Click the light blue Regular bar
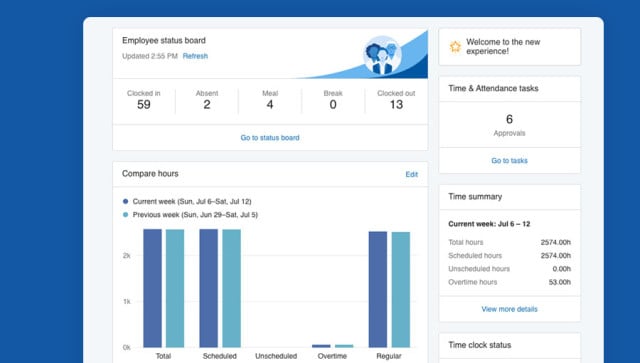Viewport: 640px width, 363px height. (401, 290)
